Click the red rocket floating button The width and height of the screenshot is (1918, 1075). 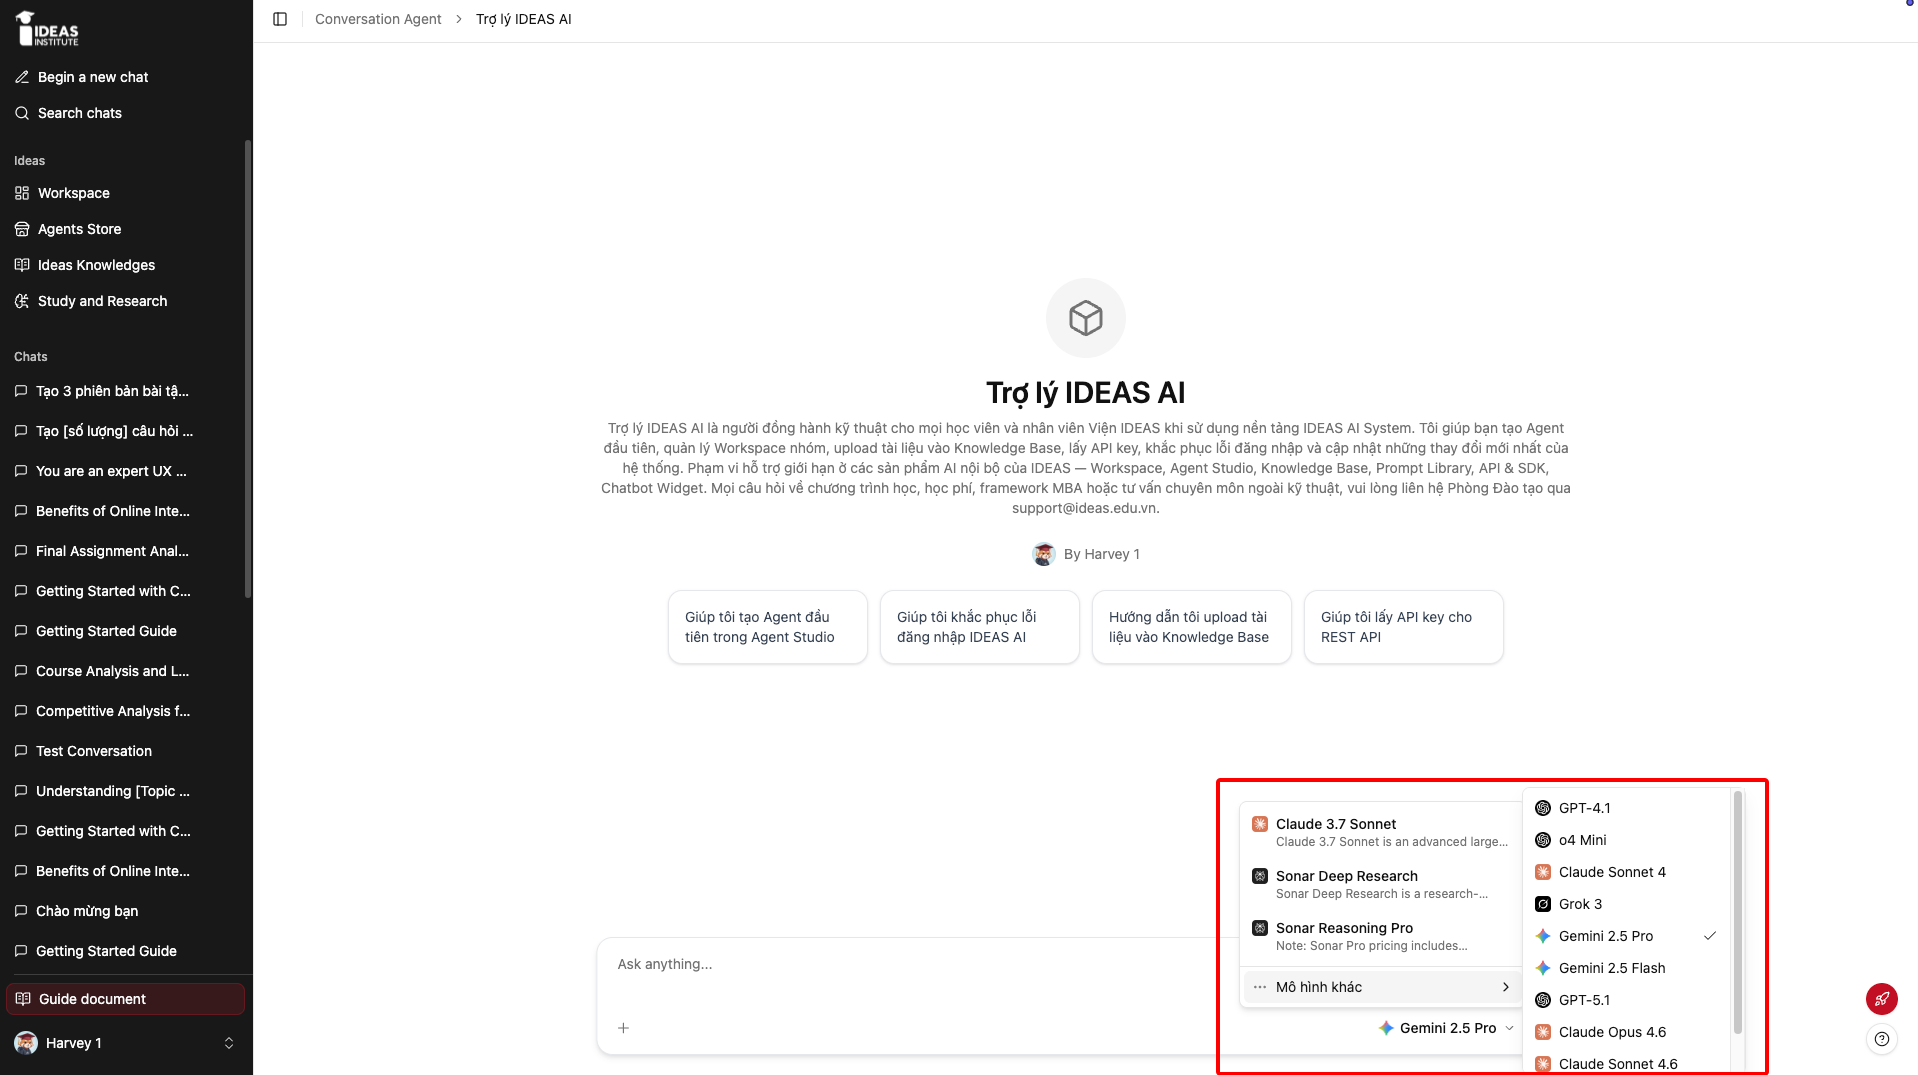[x=1881, y=998]
